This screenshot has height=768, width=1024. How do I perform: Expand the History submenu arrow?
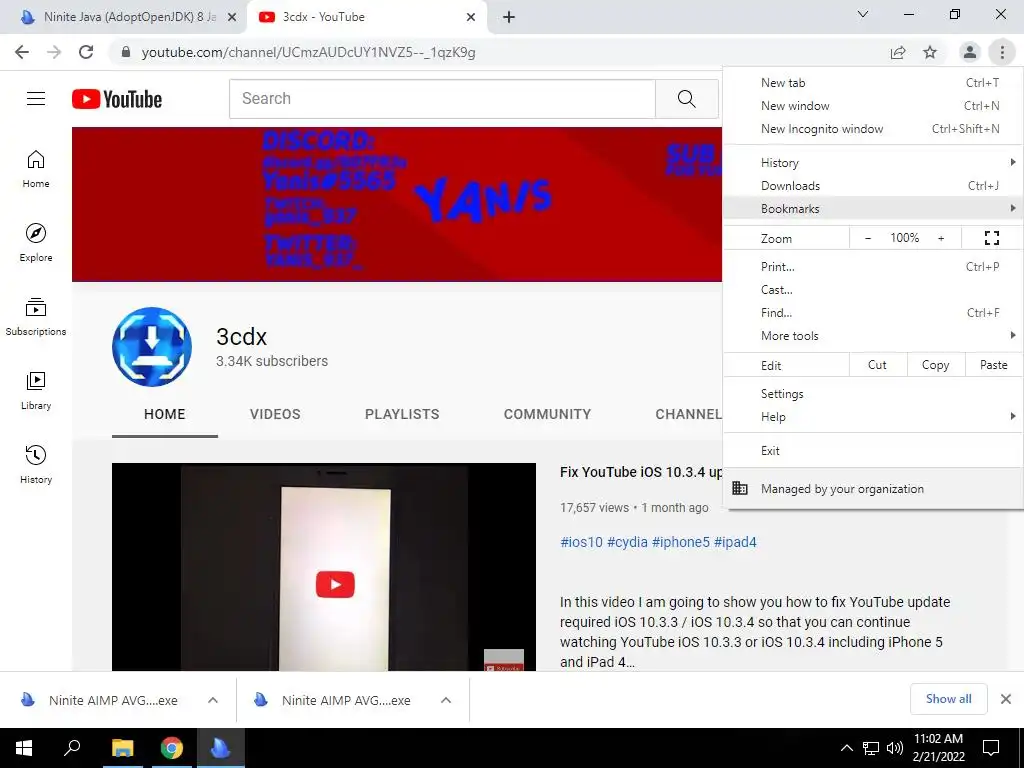[1012, 162]
